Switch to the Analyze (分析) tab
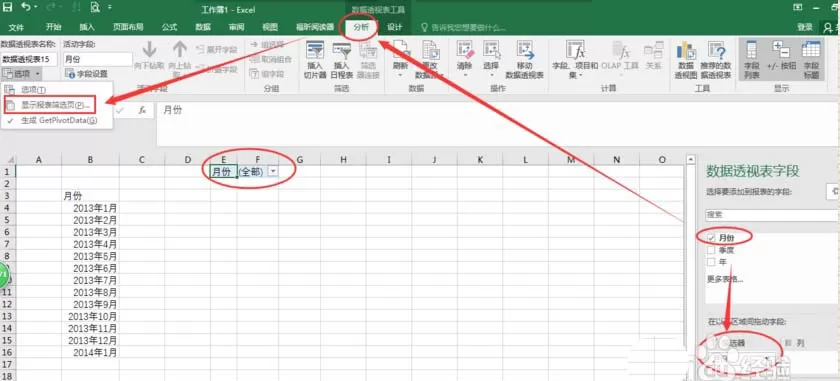The width and height of the screenshot is (840, 381). pos(361,27)
